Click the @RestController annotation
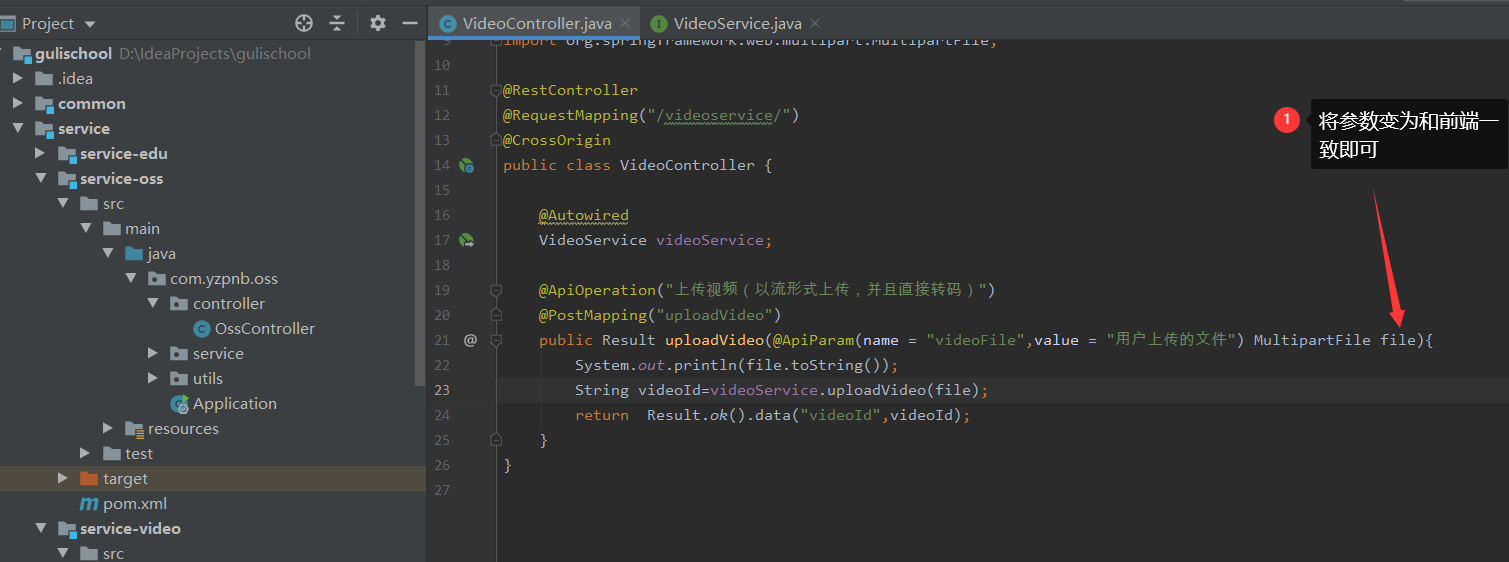1509x562 pixels. tap(570, 90)
